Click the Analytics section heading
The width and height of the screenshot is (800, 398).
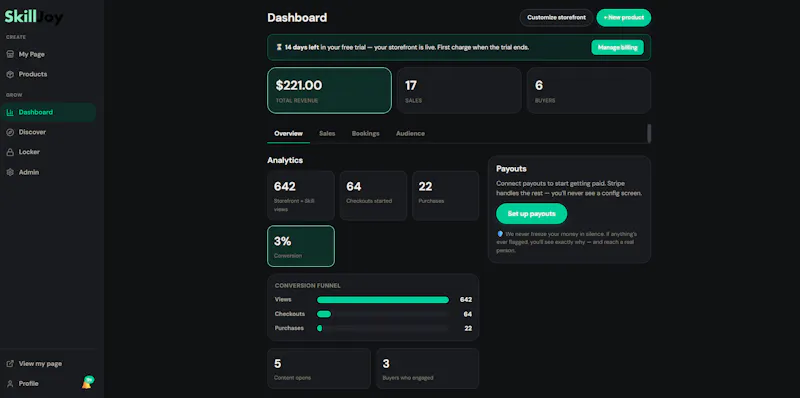coord(285,160)
